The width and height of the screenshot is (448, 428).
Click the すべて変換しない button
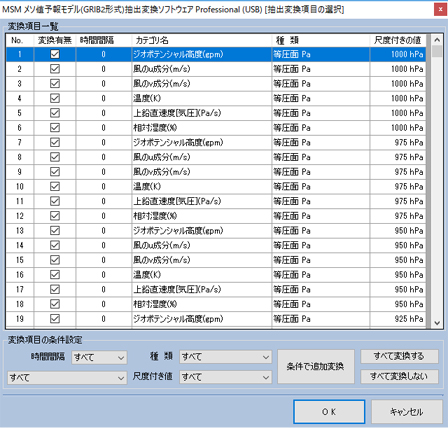[399, 377]
